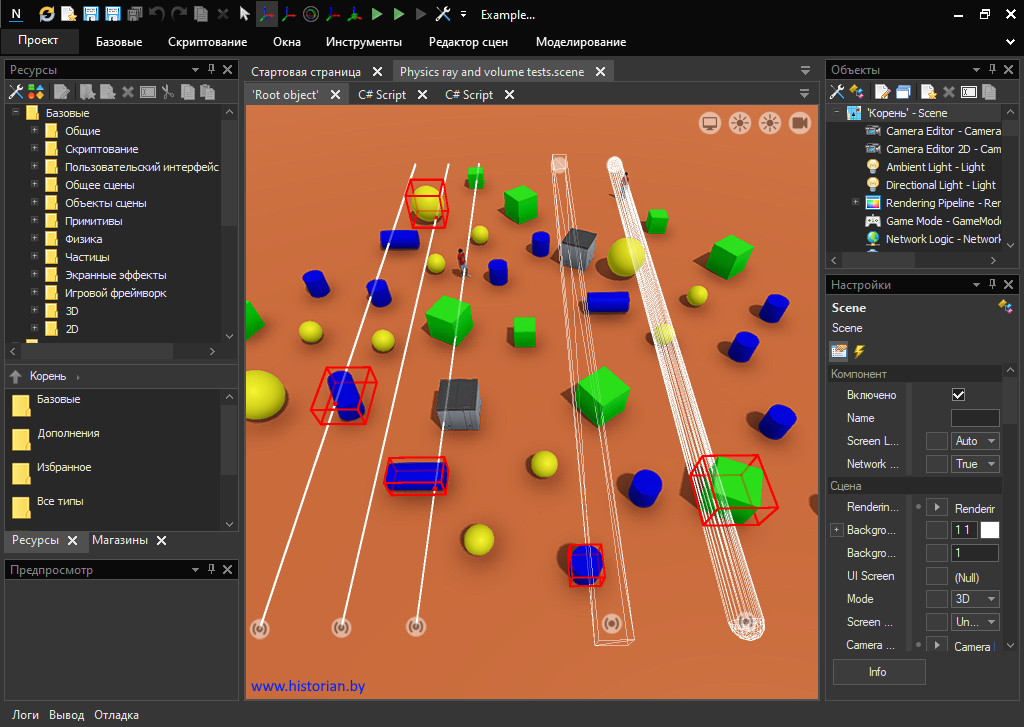Open the 'Инструменты' ribbon tab
1024x727 pixels.
[363, 42]
